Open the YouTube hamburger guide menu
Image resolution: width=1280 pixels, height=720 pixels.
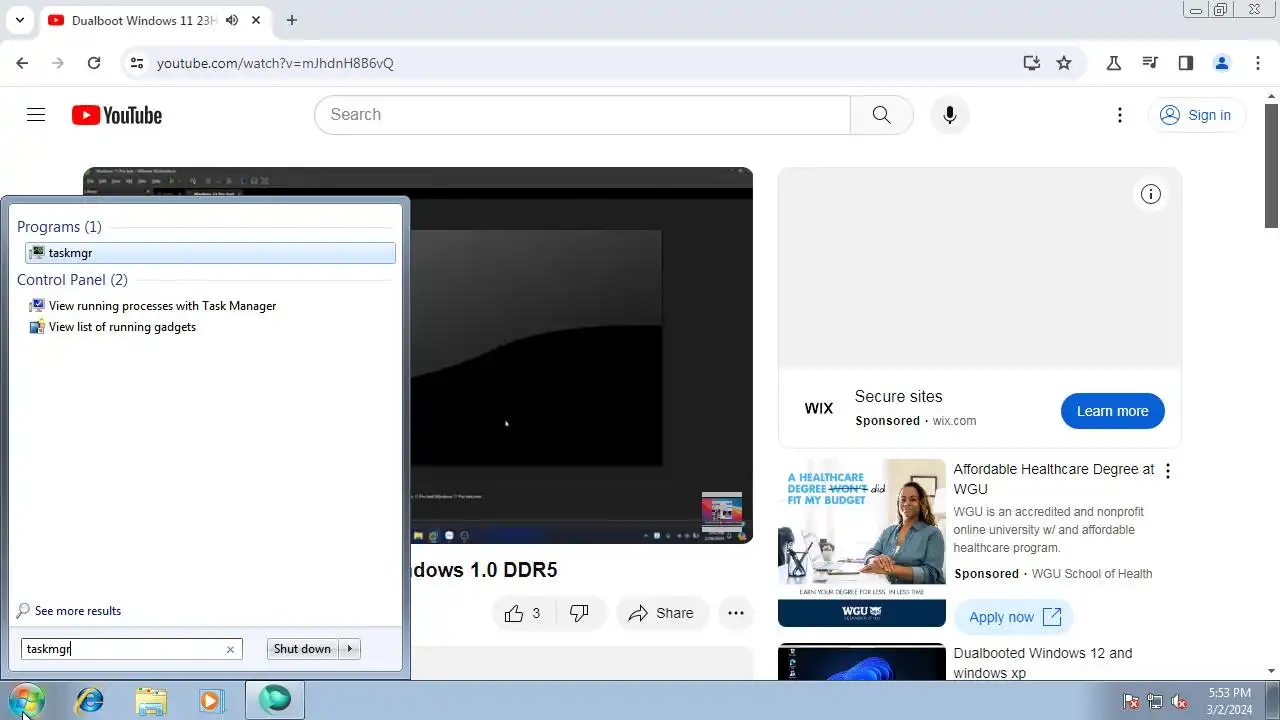pos(36,115)
